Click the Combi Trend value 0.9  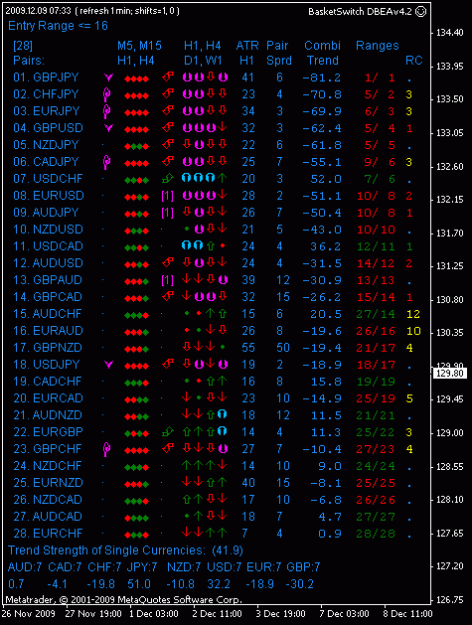[330, 533]
